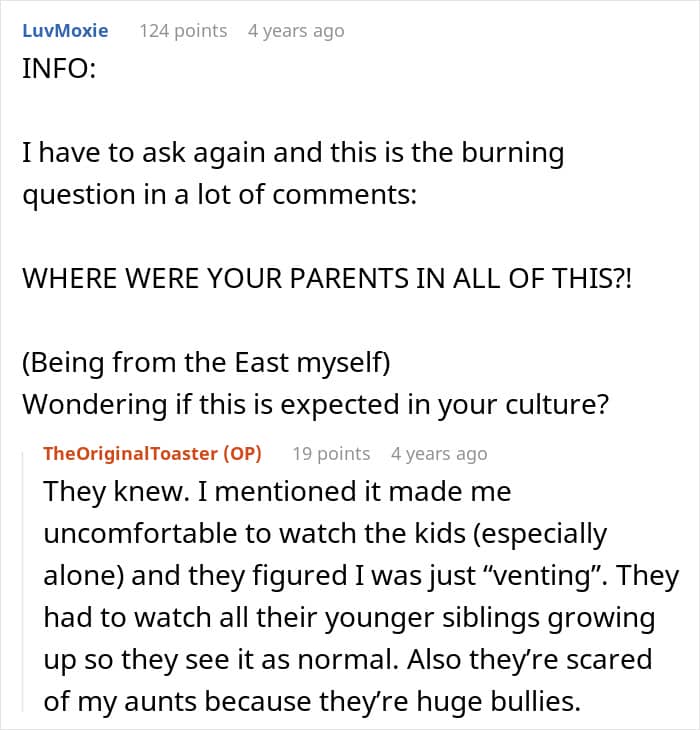
Task: Click 'Wondering if this is expected in your culture?'
Action: pyautogui.click(x=316, y=405)
